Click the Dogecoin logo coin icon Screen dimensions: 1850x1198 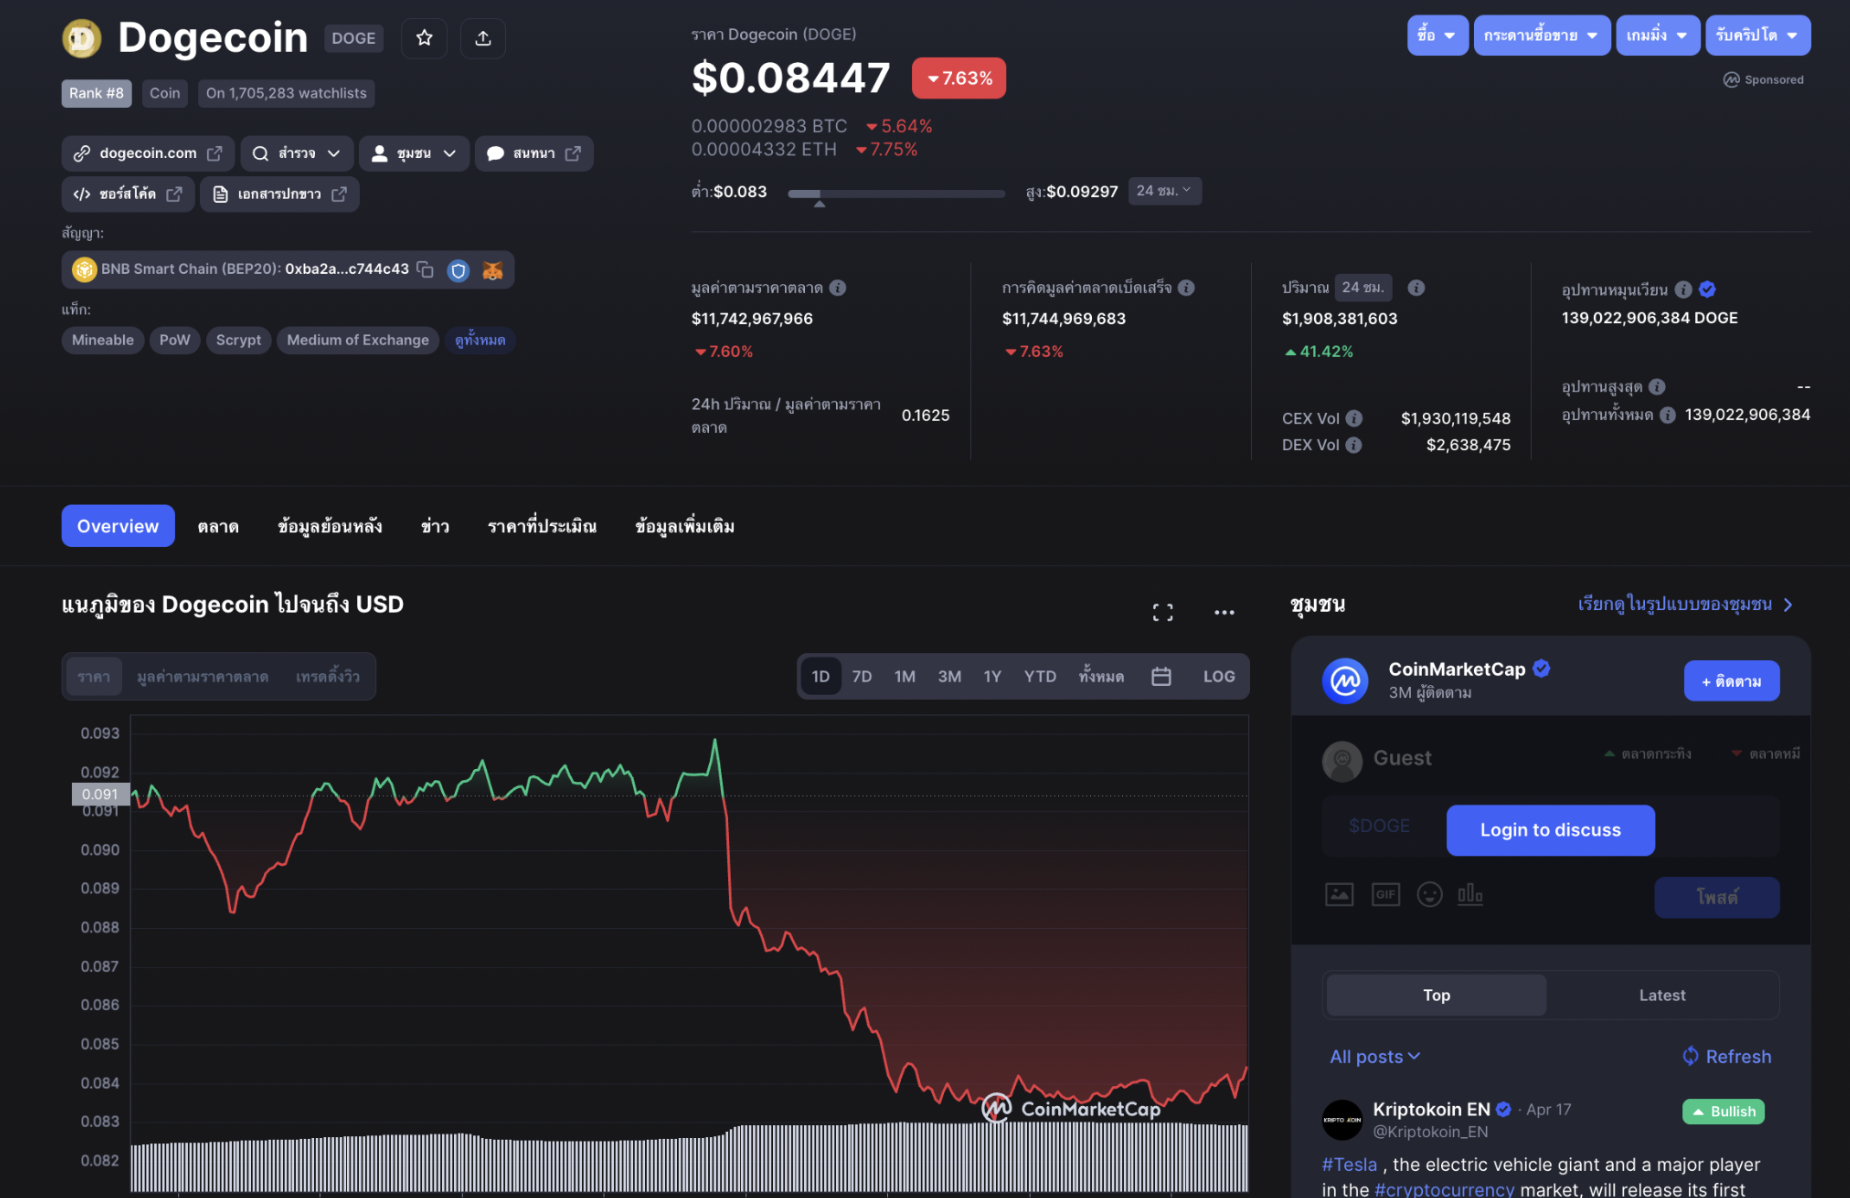pyautogui.click(x=82, y=39)
